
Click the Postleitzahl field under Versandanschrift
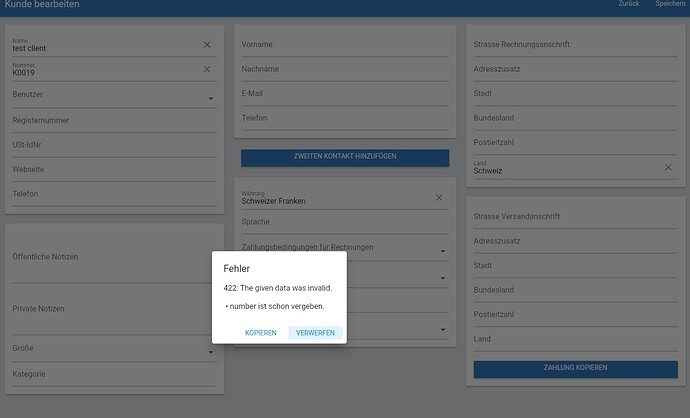pos(576,315)
